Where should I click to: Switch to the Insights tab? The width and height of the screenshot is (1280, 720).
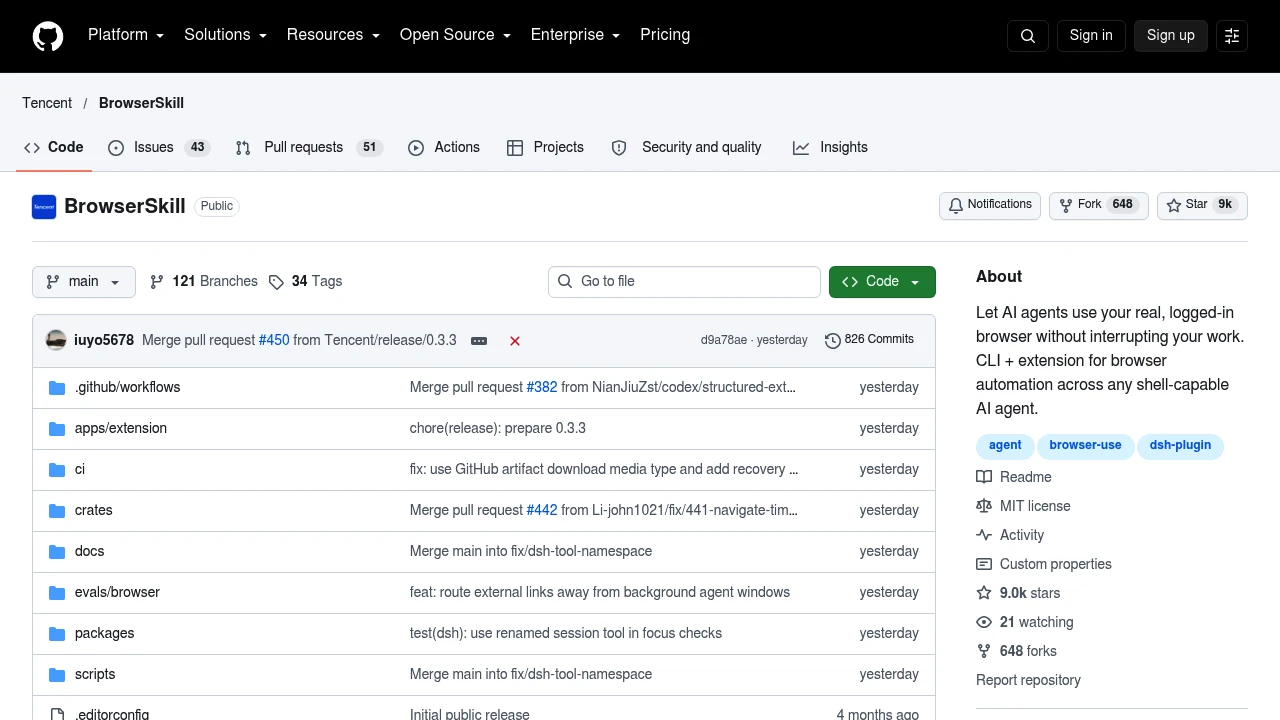coord(830,147)
